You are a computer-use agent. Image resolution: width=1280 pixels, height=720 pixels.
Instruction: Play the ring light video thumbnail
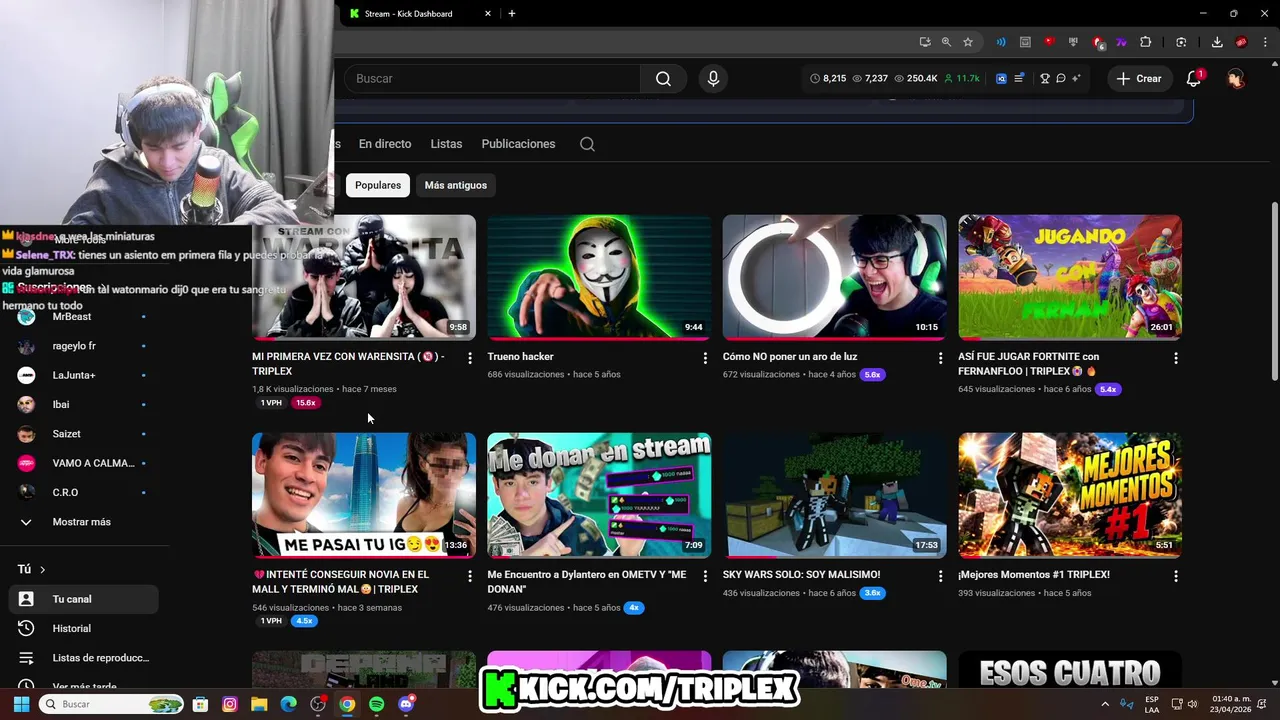pos(834,277)
